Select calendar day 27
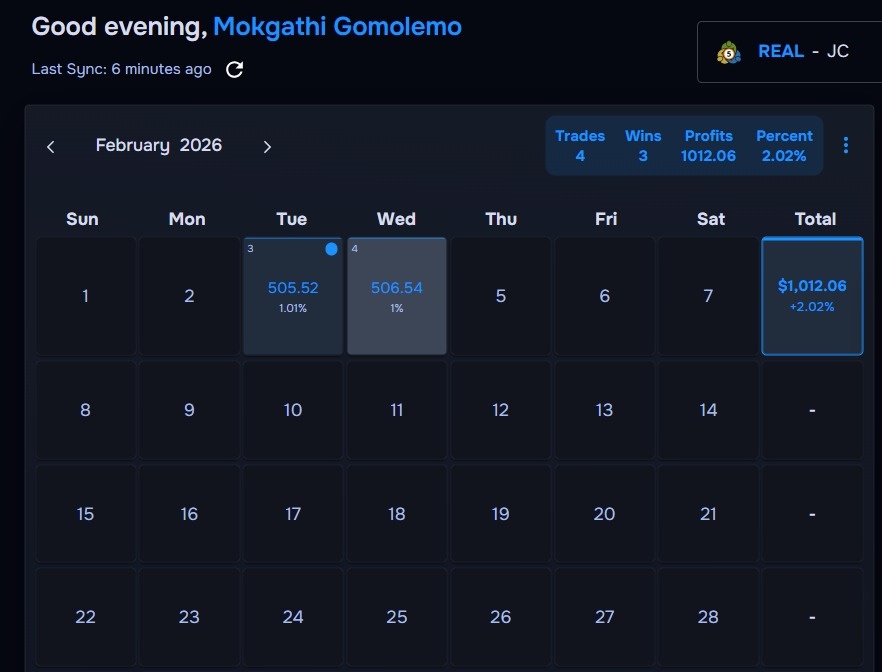The width and height of the screenshot is (882, 672). point(604,617)
